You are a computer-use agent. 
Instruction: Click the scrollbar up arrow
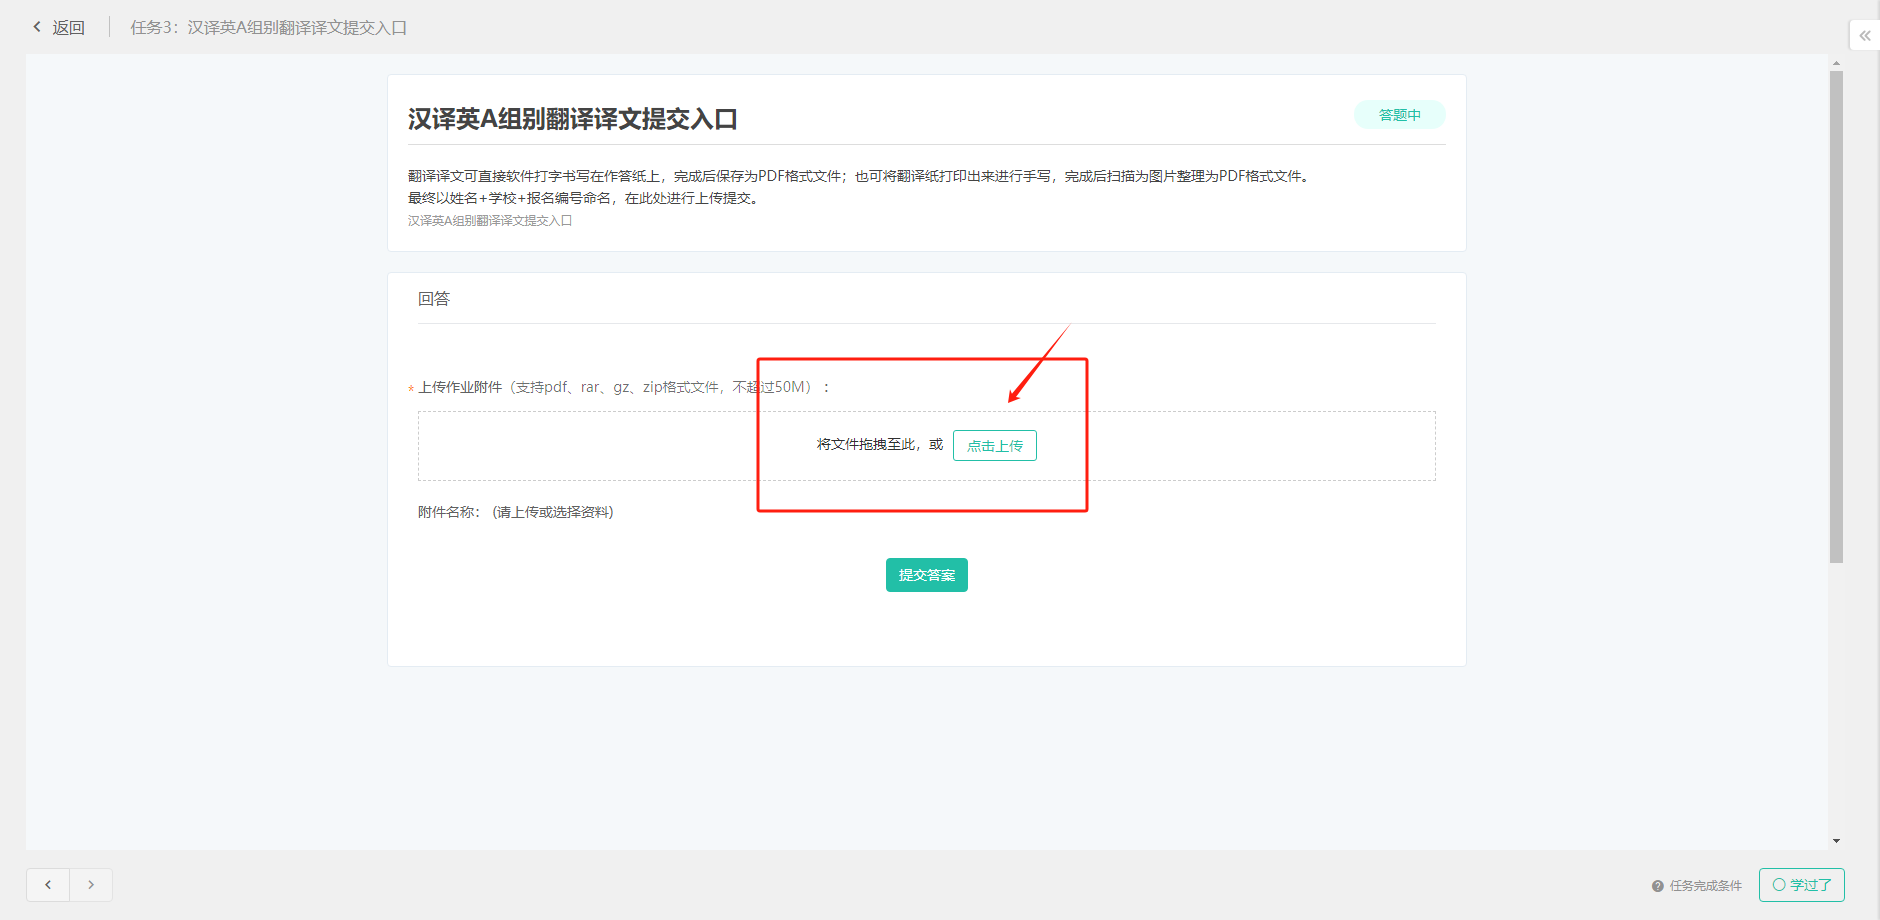click(x=1836, y=63)
